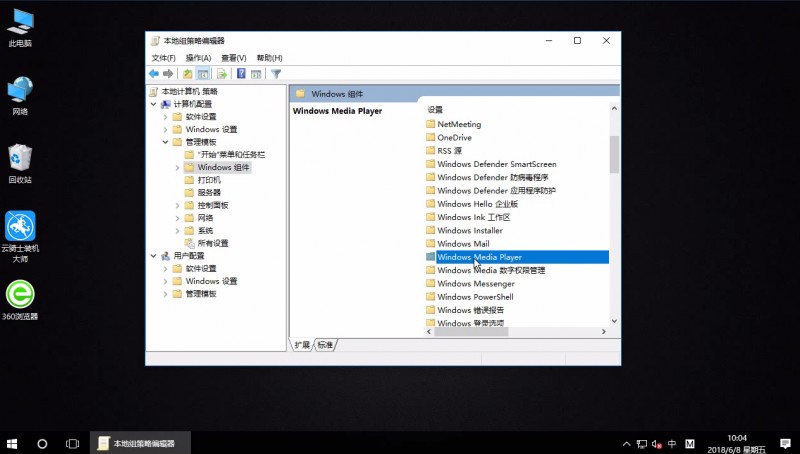Select the RSS 源 folder
Screen dimensions: 800x454
coord(449,150)
